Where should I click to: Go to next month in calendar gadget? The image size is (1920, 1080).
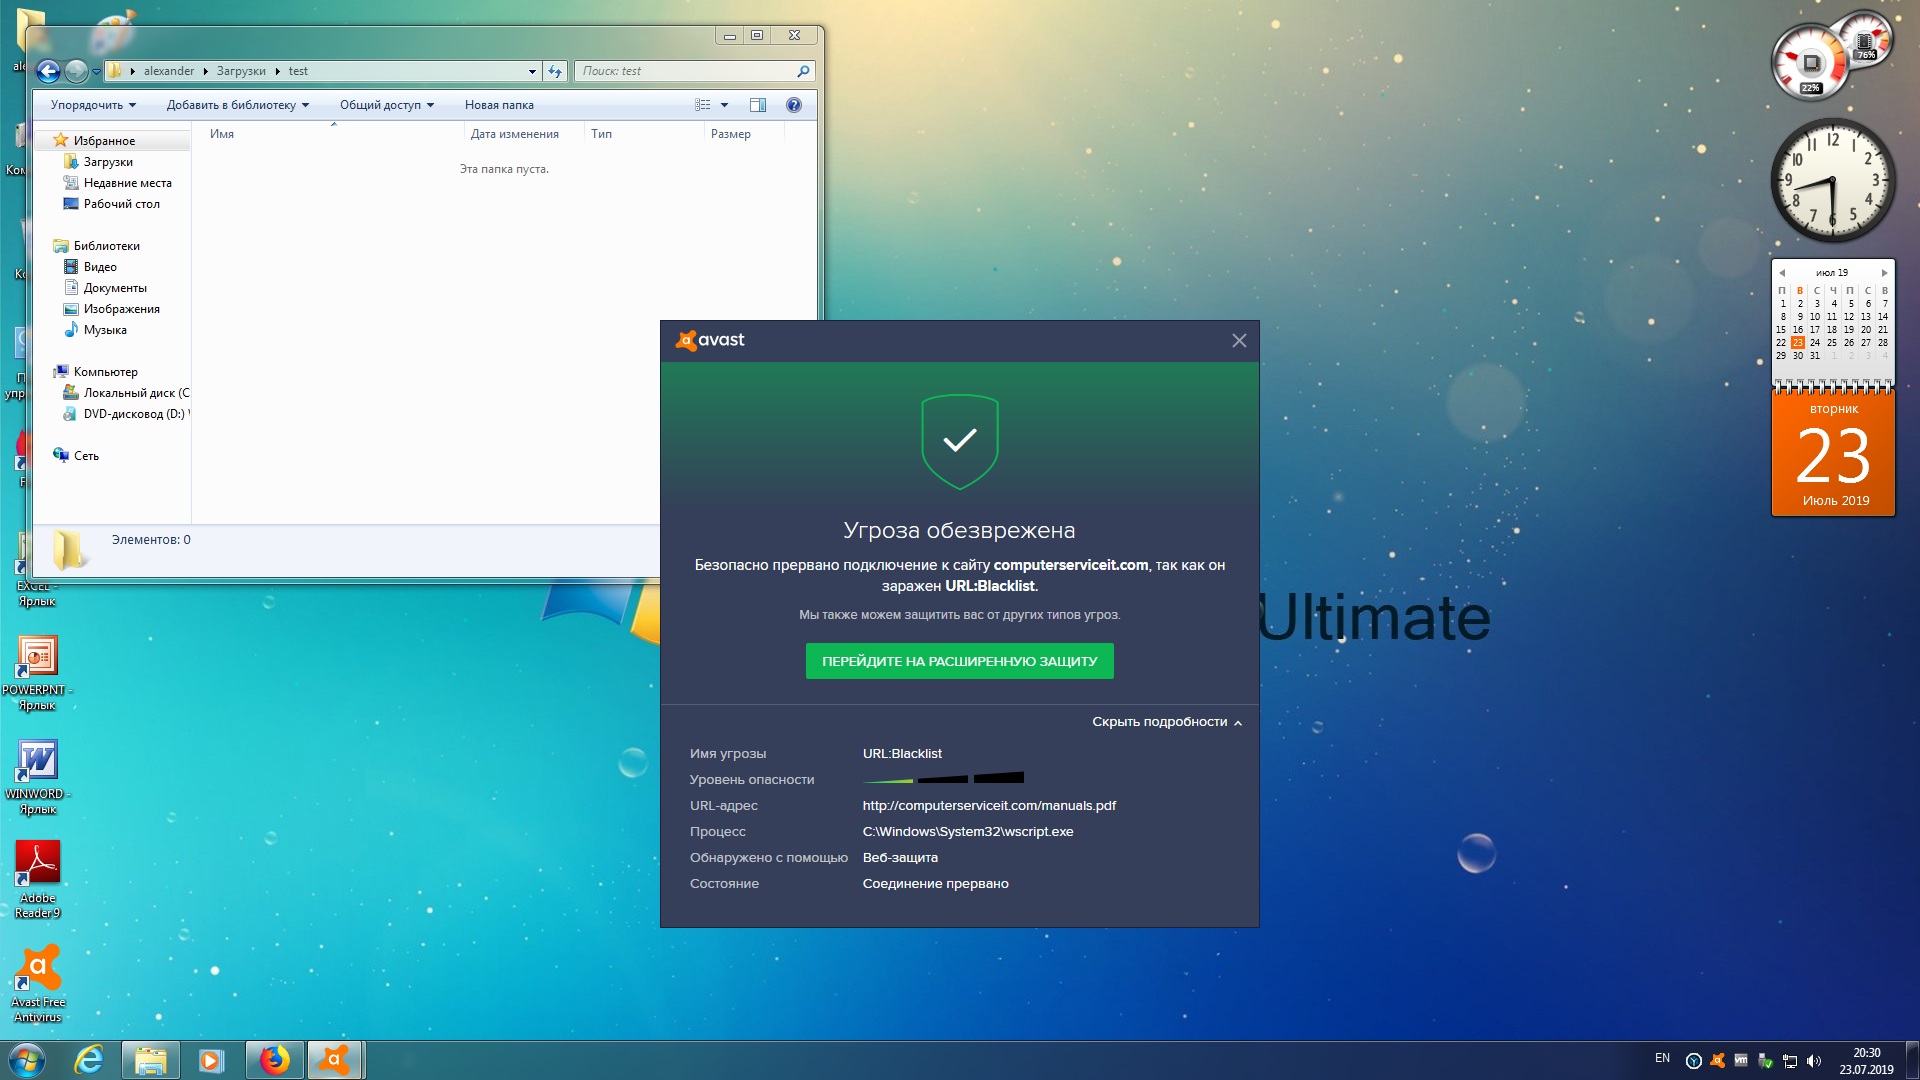pos(1884,273)
